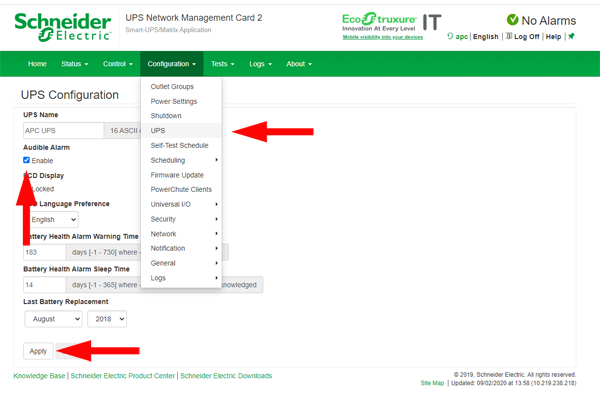Open Schneider Electric Downloads link
The width and height of the screenshot is (600, 399).
[x=226, y=376]
